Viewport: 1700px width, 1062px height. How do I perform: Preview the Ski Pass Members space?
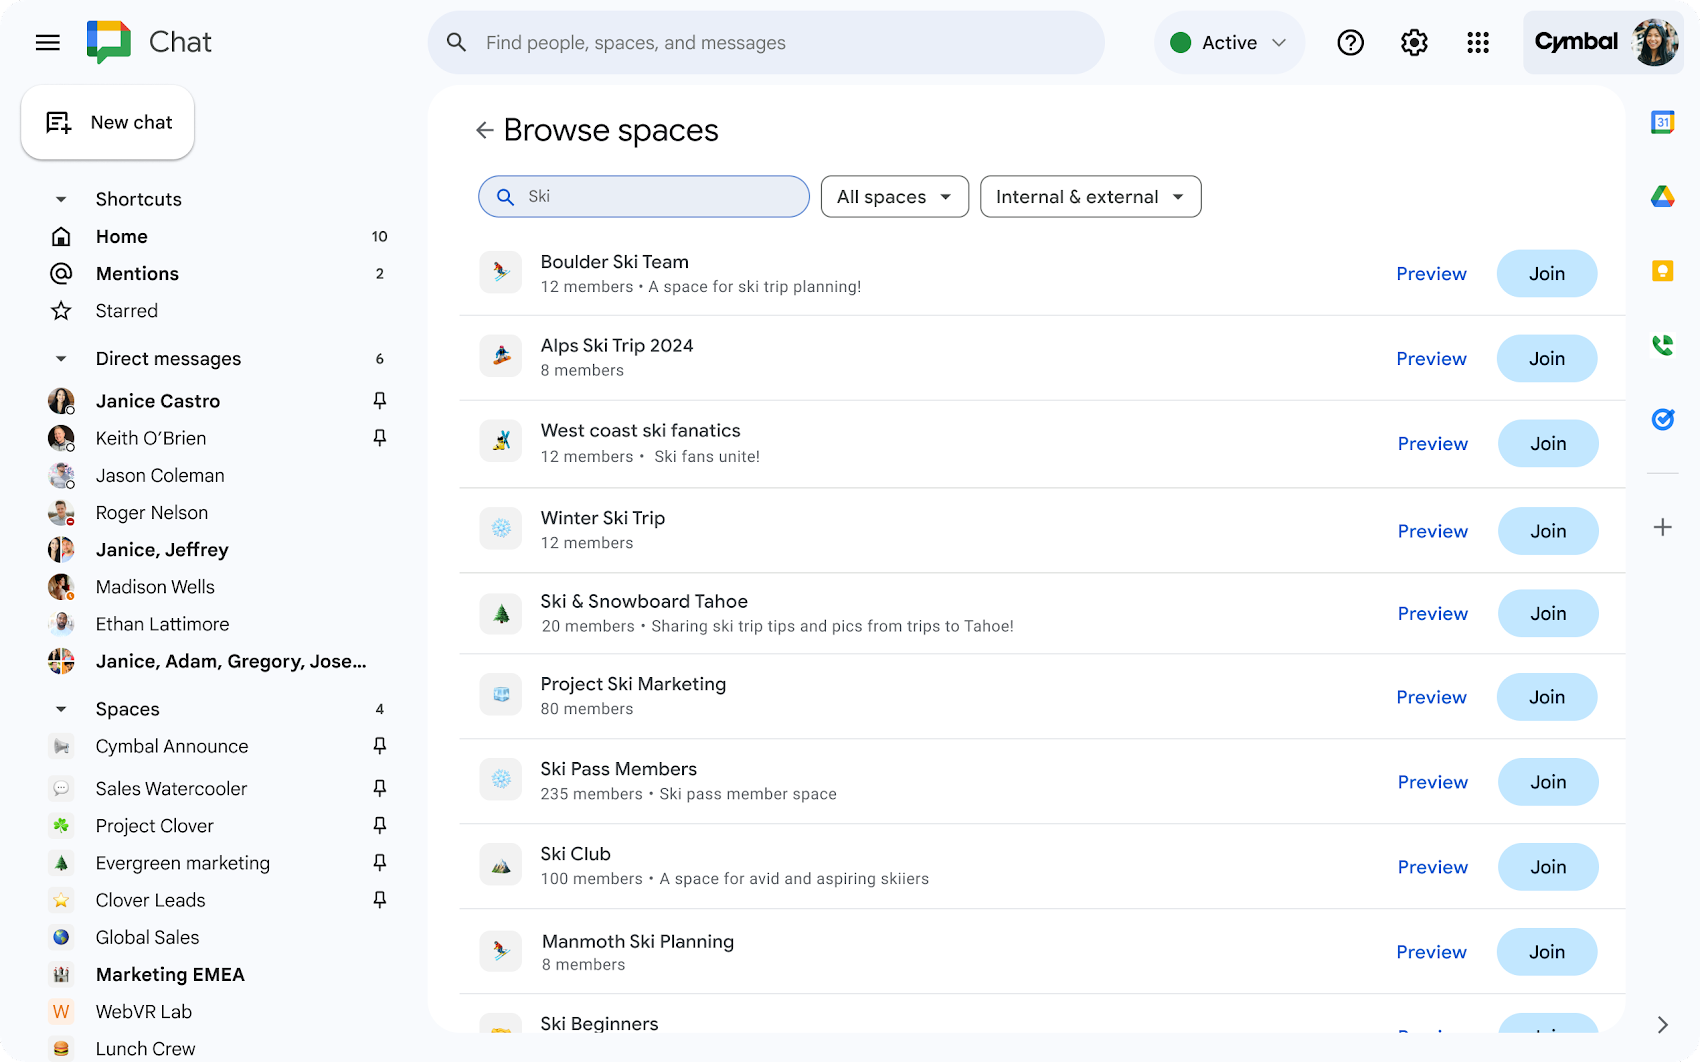(x=1432, y=782)
